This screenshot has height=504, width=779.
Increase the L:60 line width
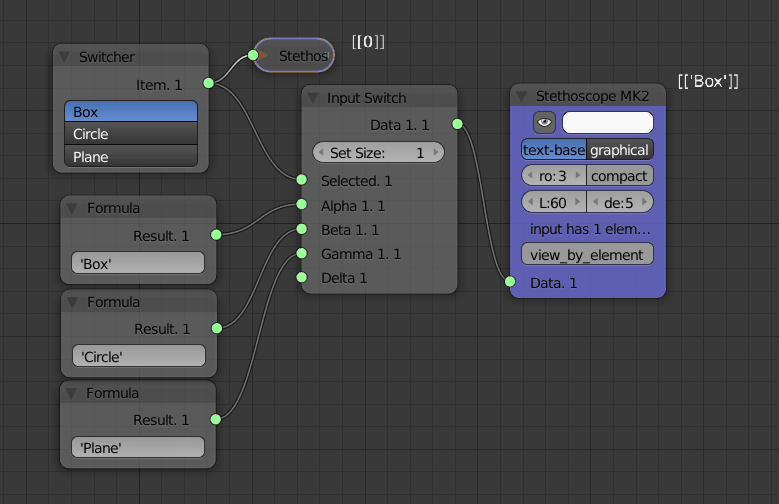(x=578, y=202)
